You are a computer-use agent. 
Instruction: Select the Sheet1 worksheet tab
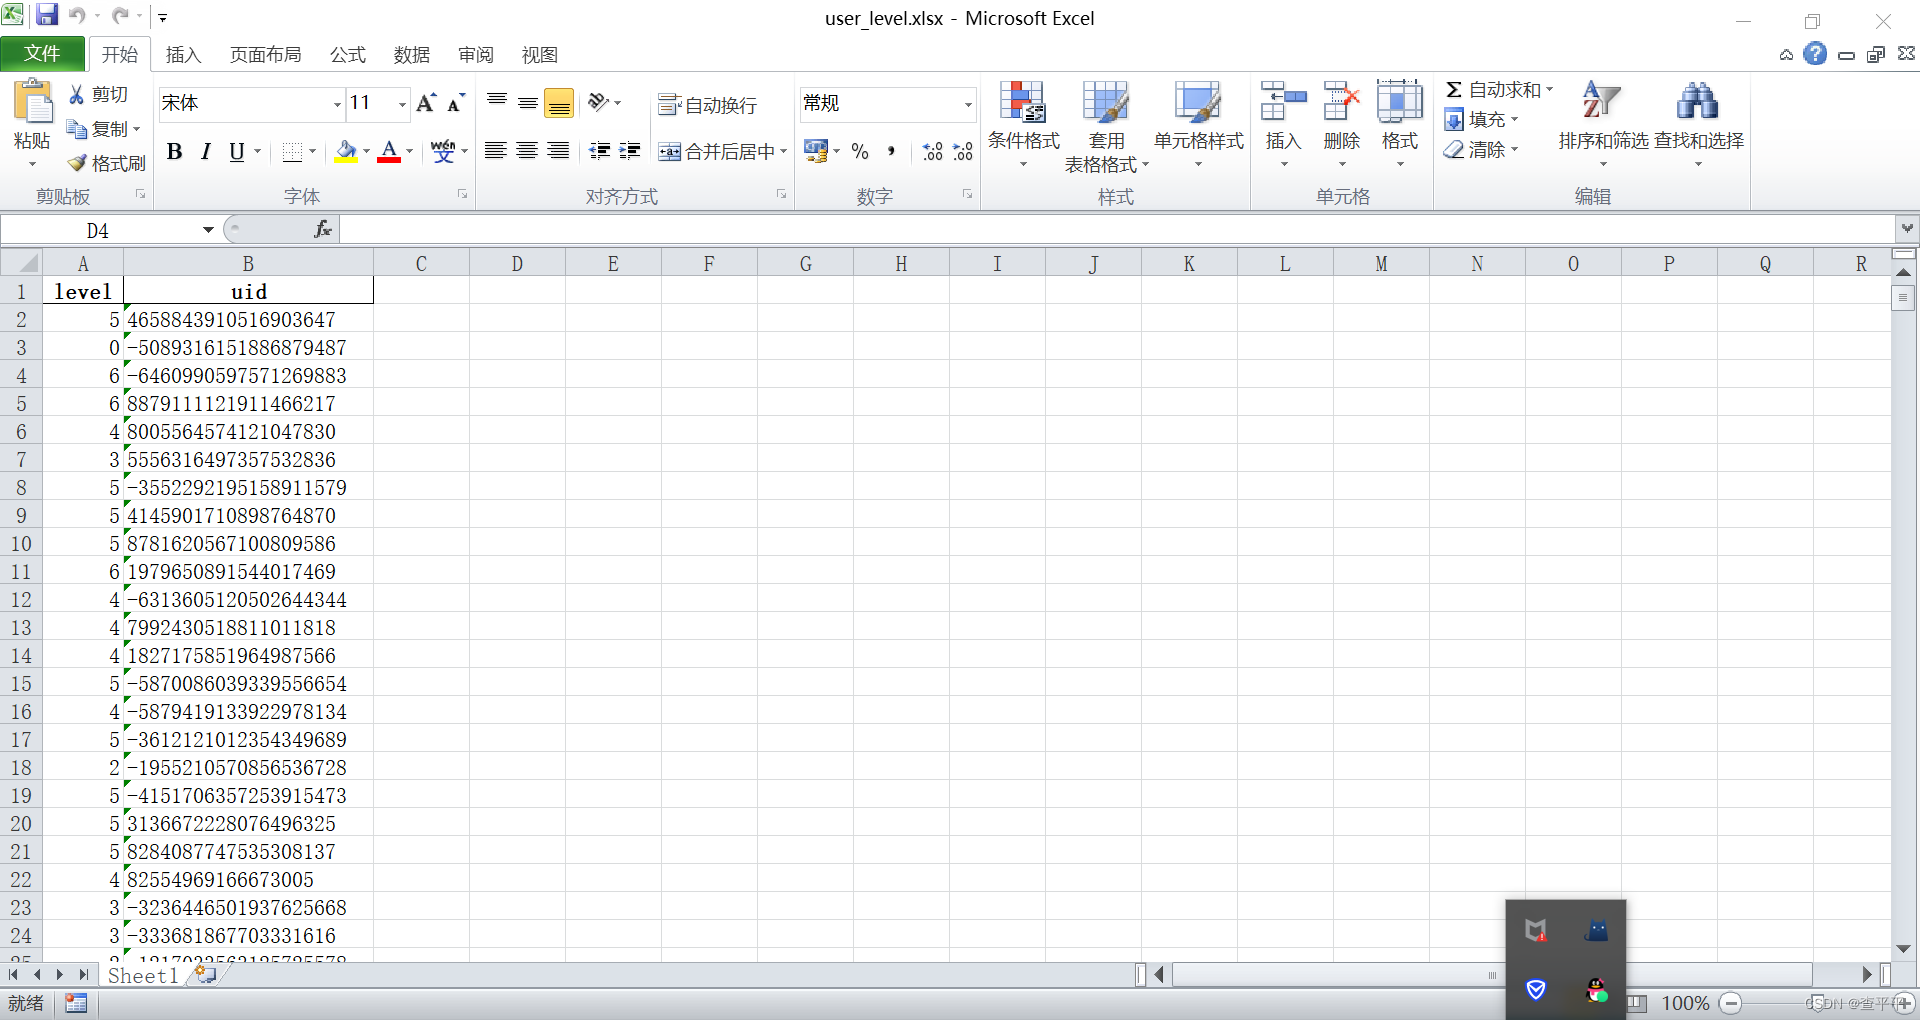tap(143, 976)
